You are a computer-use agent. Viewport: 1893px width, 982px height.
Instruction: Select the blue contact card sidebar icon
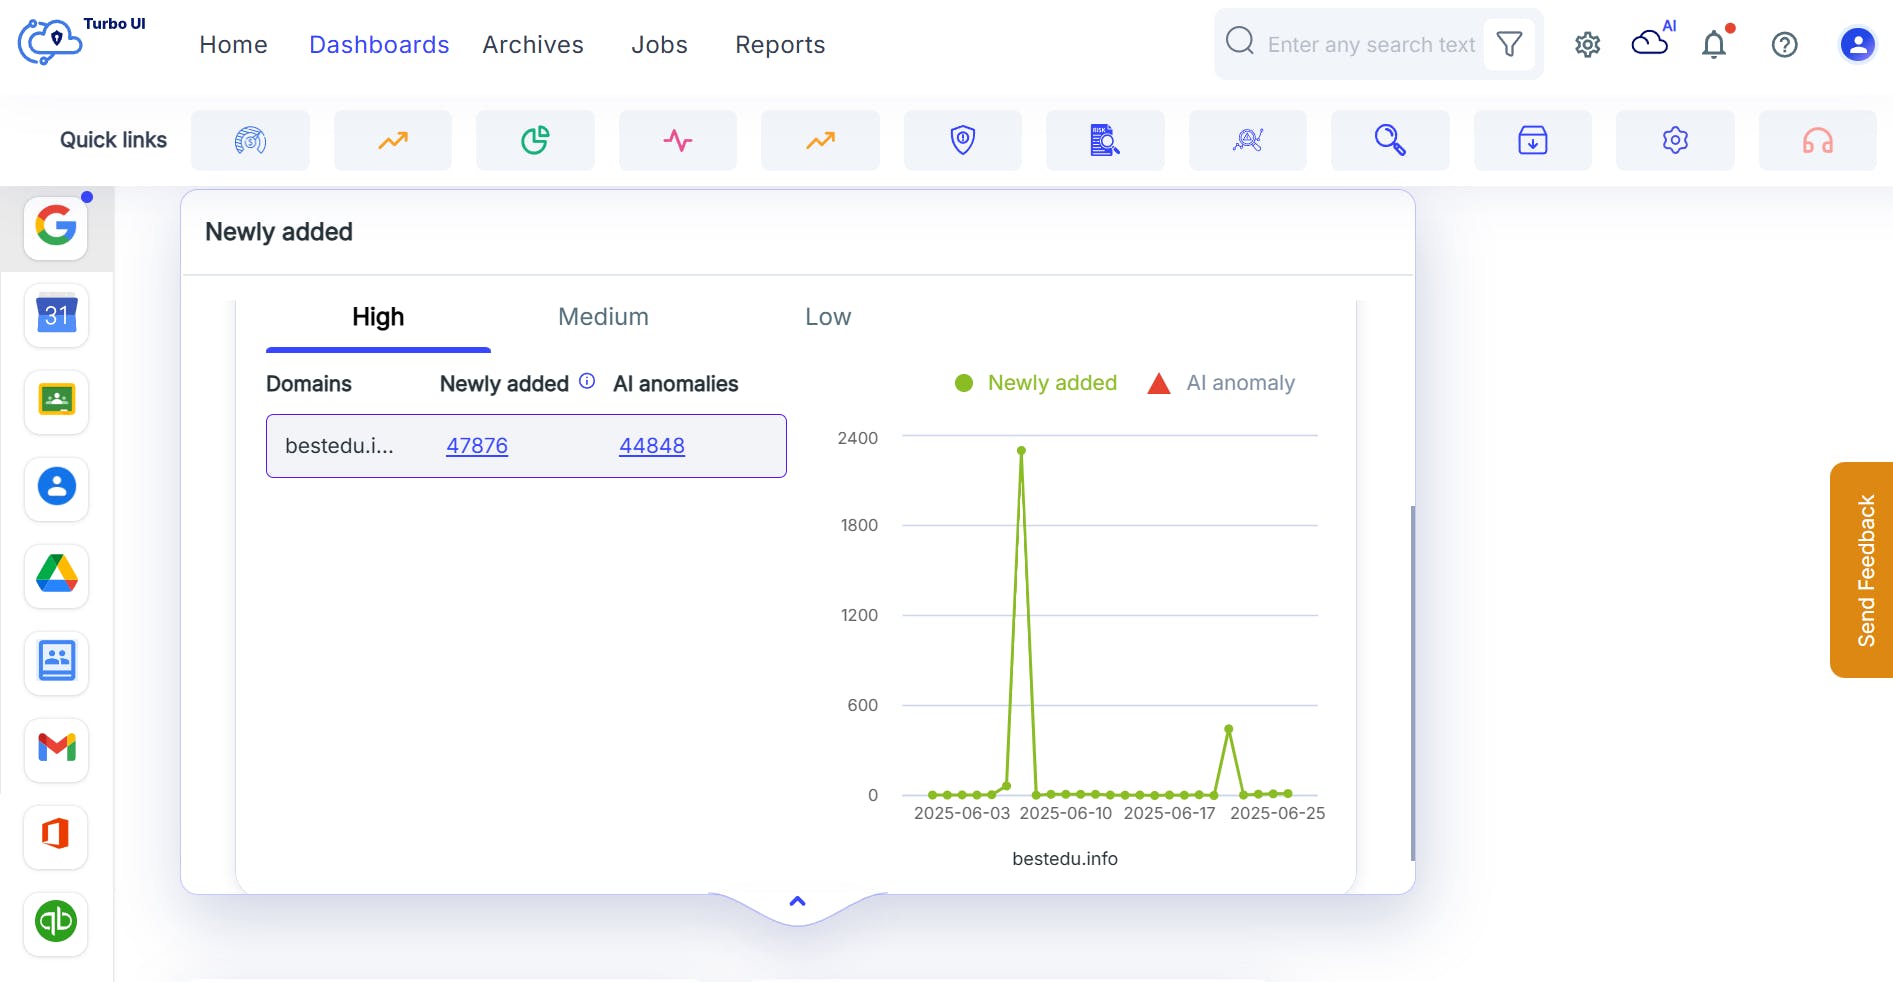(x=56, y=662)
